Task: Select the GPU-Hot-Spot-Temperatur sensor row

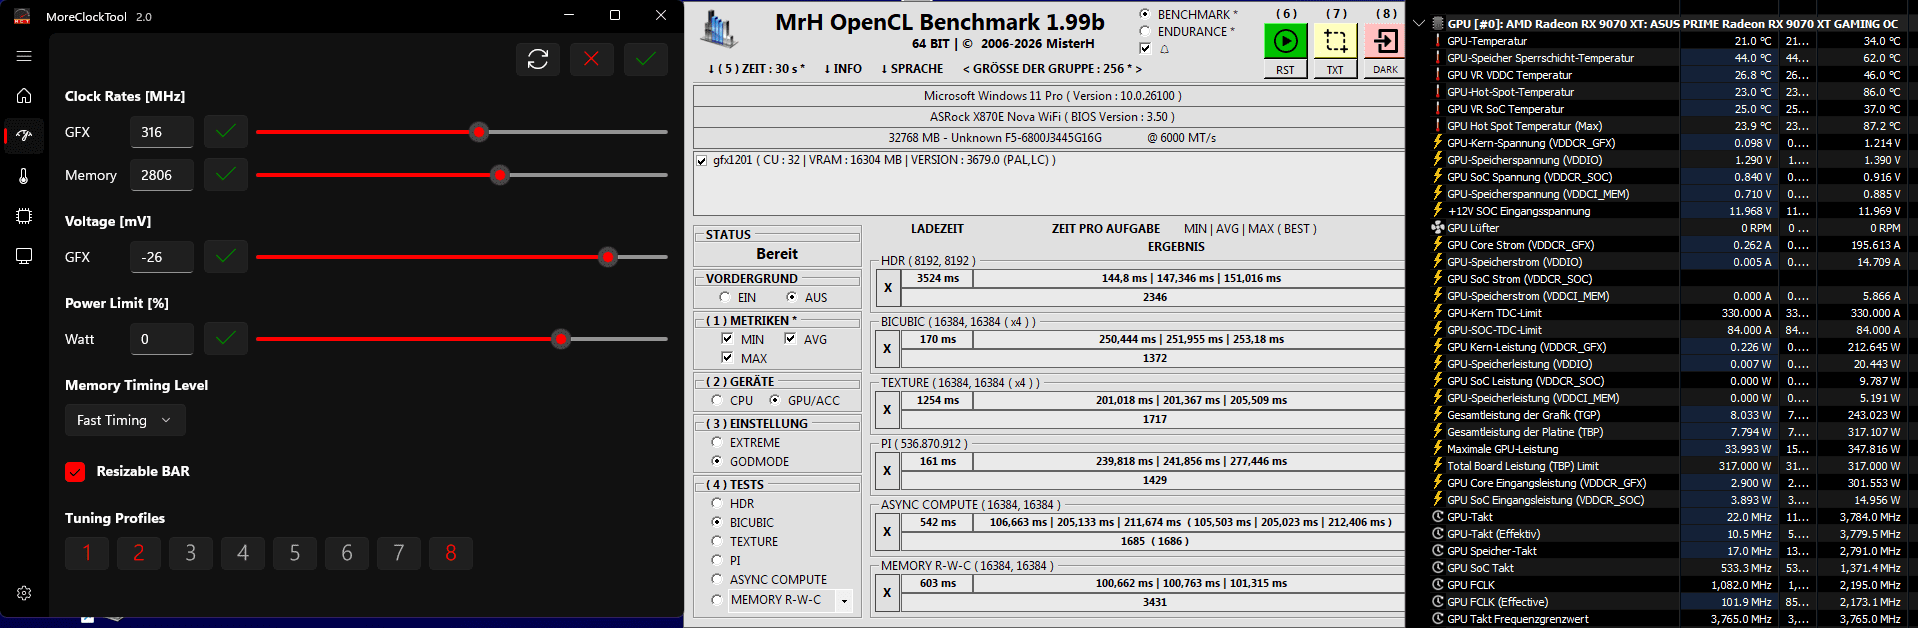Action: (x=1669, y=92)
